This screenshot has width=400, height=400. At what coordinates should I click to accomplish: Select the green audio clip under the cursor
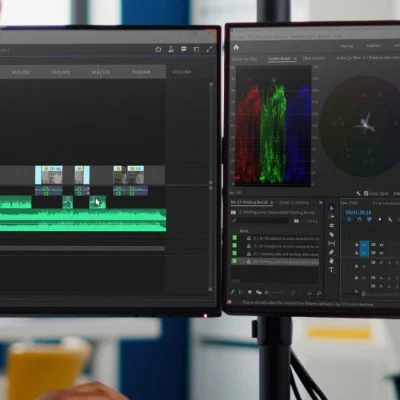(x=97, y=202)
